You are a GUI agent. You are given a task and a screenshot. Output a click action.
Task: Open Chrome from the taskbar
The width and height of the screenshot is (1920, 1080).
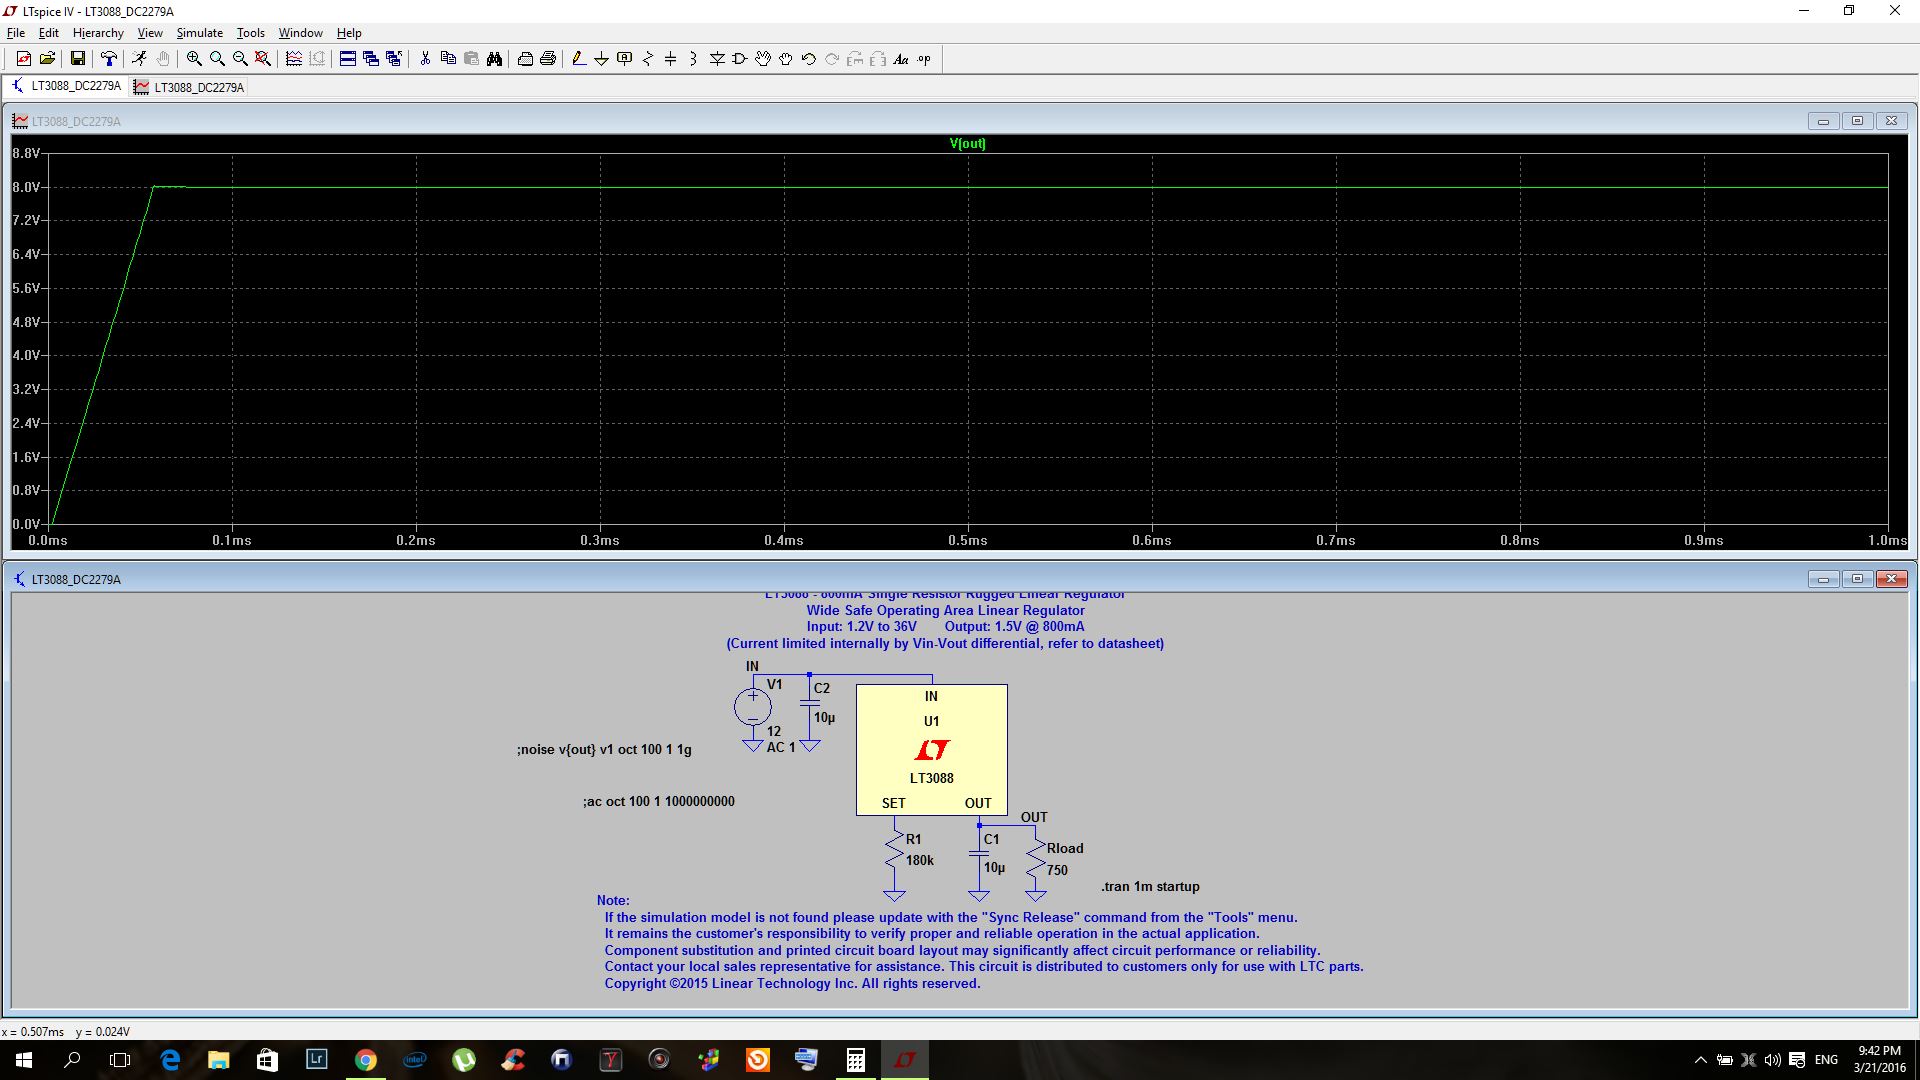coord(366,1060)
